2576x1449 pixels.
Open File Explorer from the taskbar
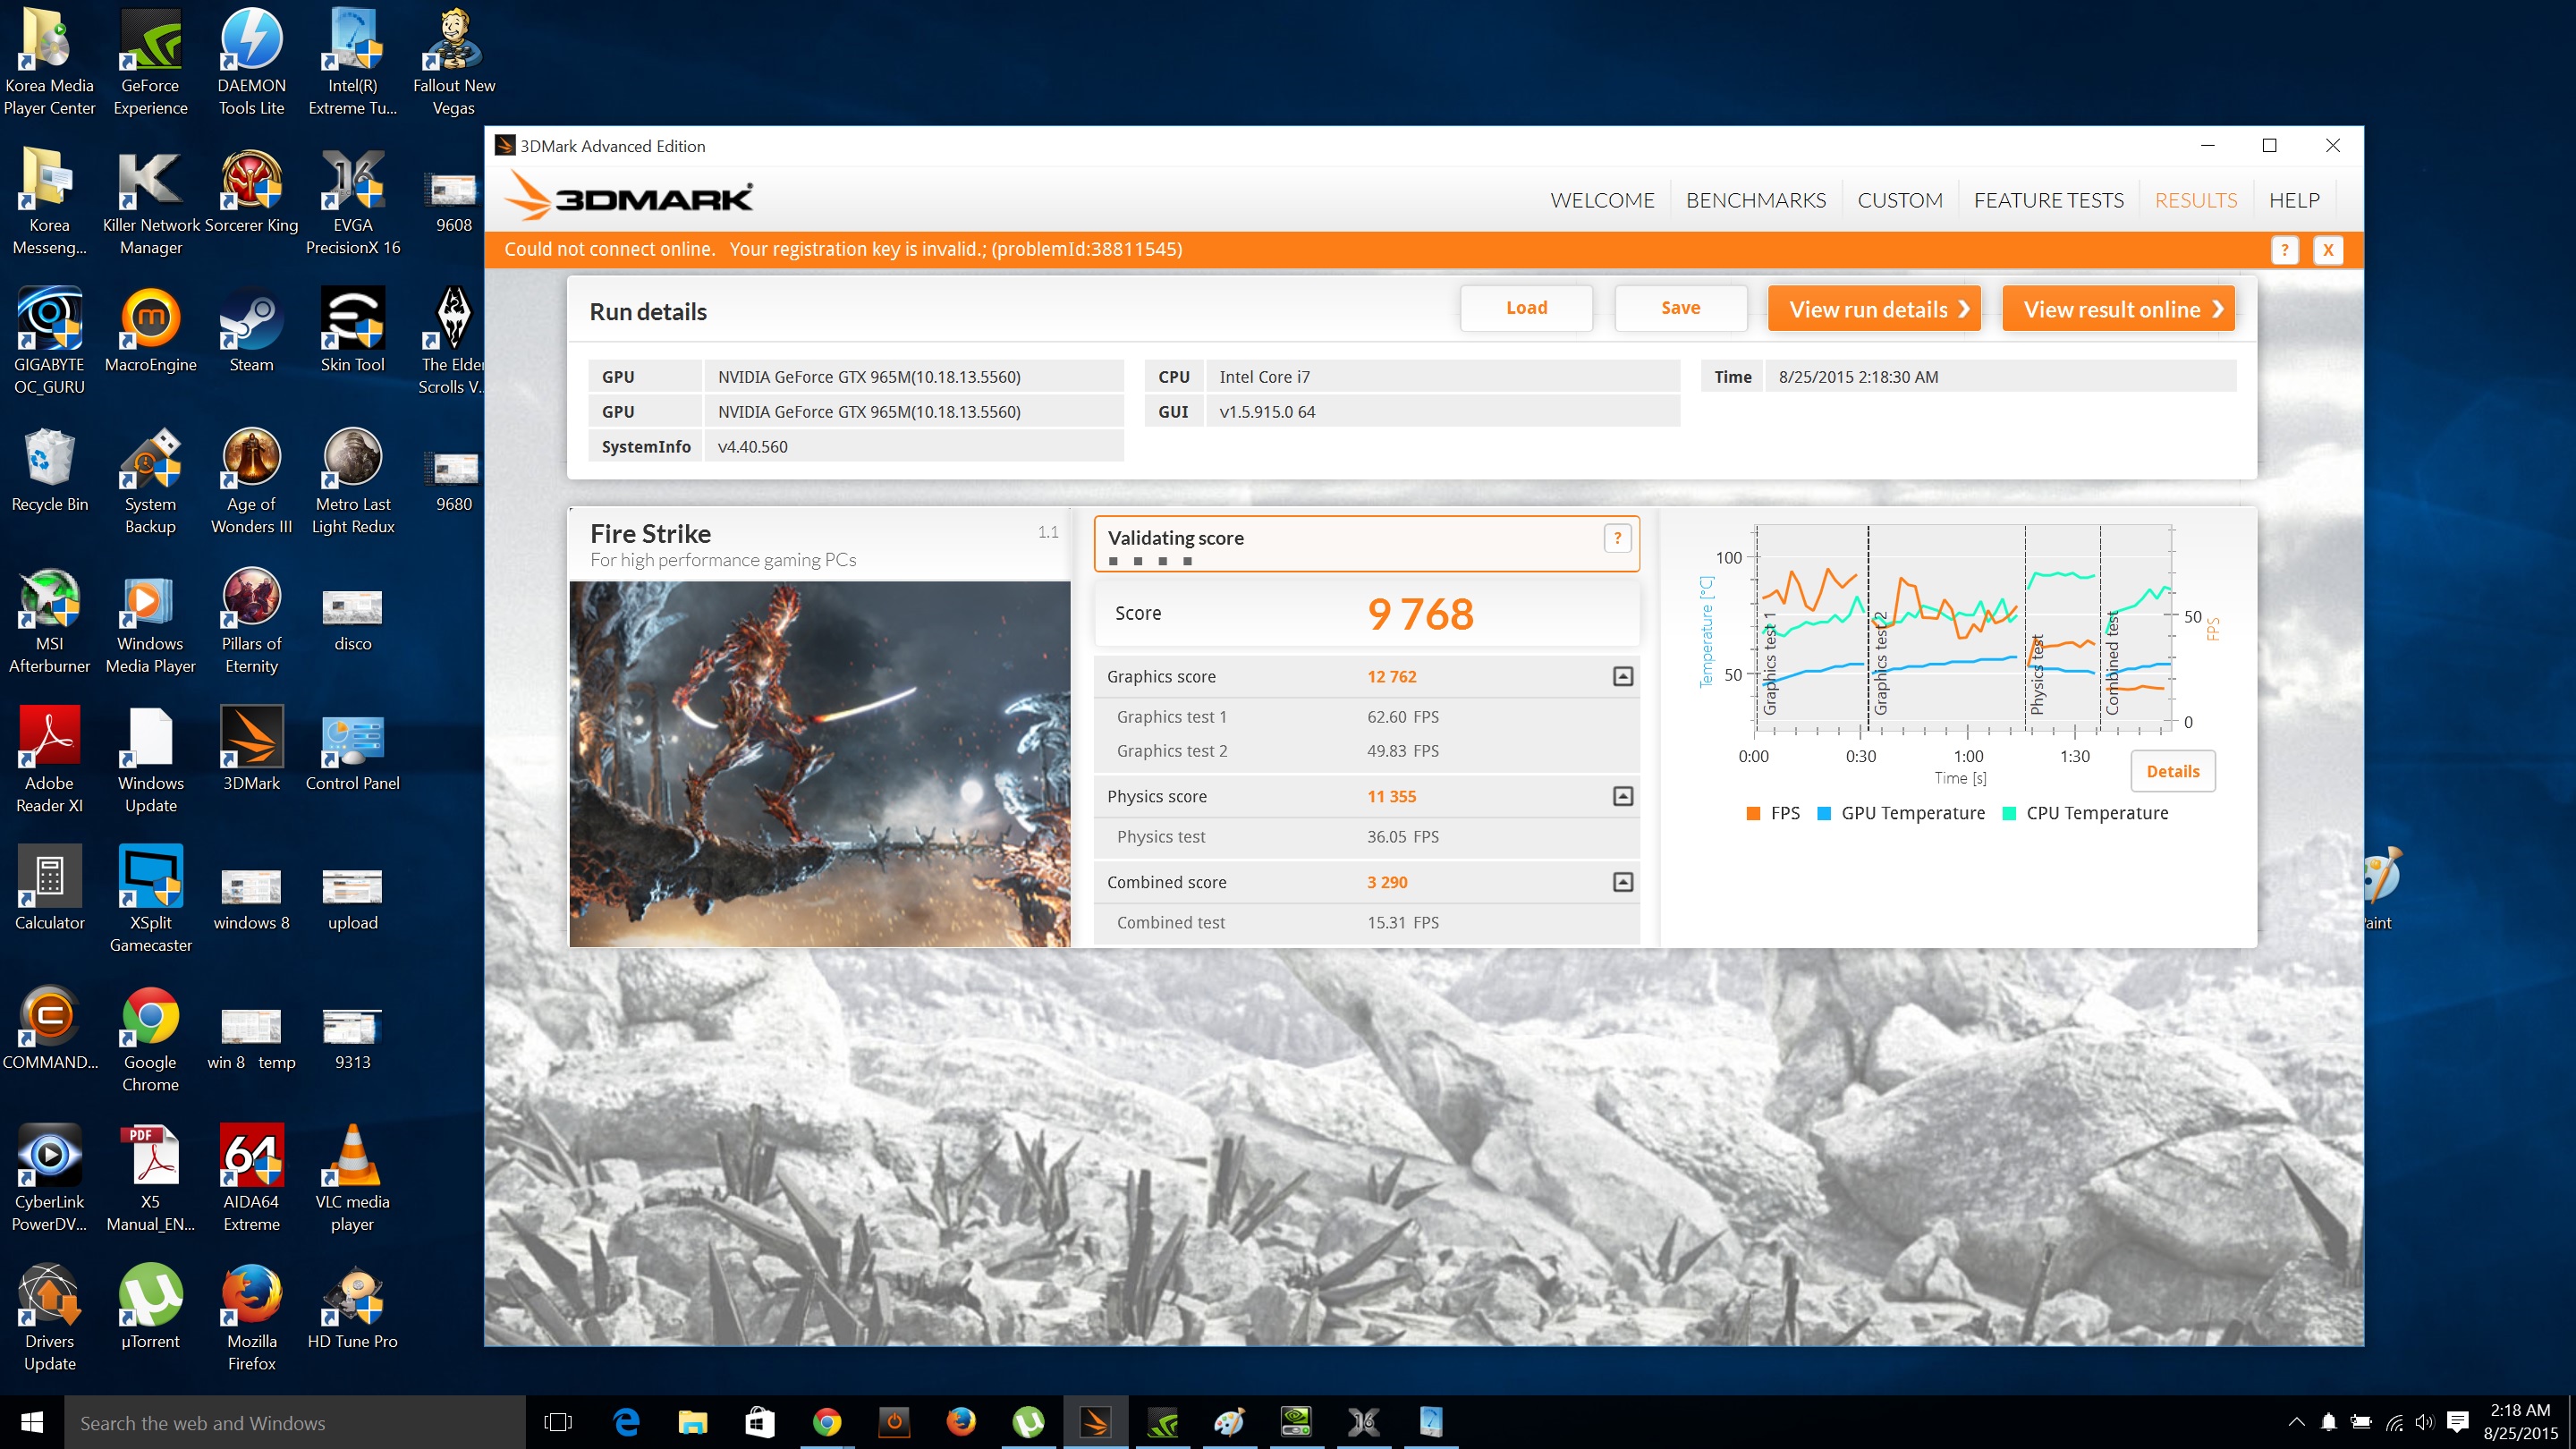click(x=693, y=1421)
